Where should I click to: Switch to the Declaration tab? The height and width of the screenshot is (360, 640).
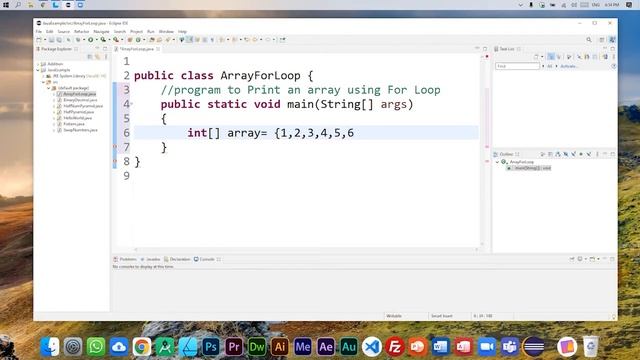[x=177, y=259]
